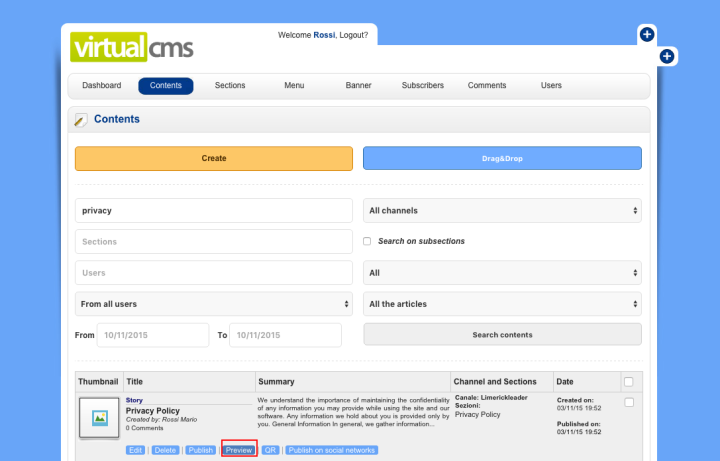The height and width of the screenshot is (461, 720).
Task: Click the Logout link
Action: click(350, 35)
